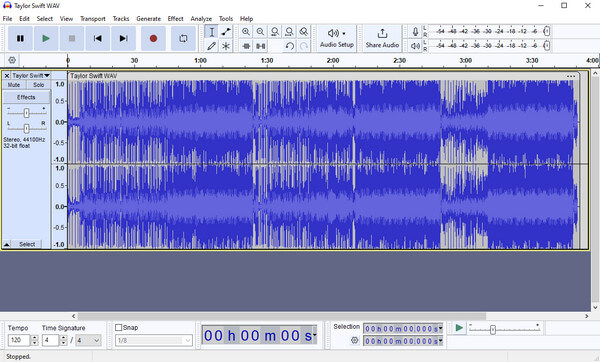Click the time signature numerator field
600x362 pixels.
click(51, 340)
